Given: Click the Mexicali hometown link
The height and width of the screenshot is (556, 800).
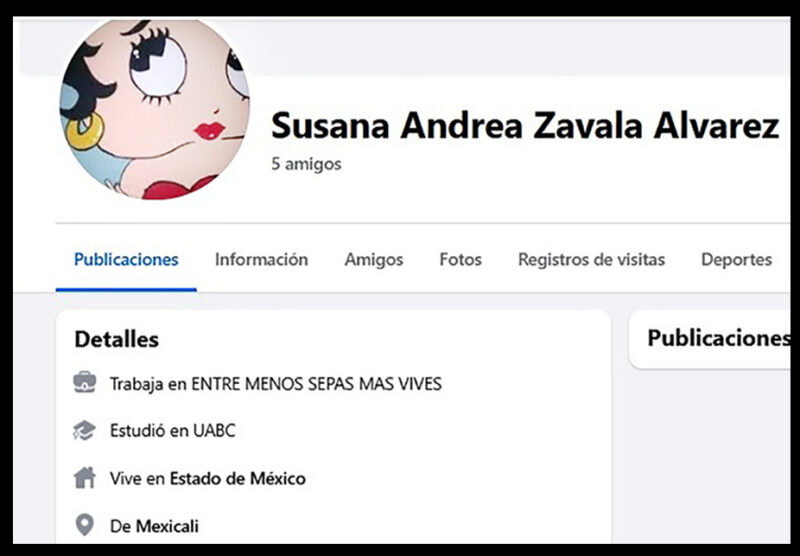Looking at the screenshot, I should (x=167, y=526).
